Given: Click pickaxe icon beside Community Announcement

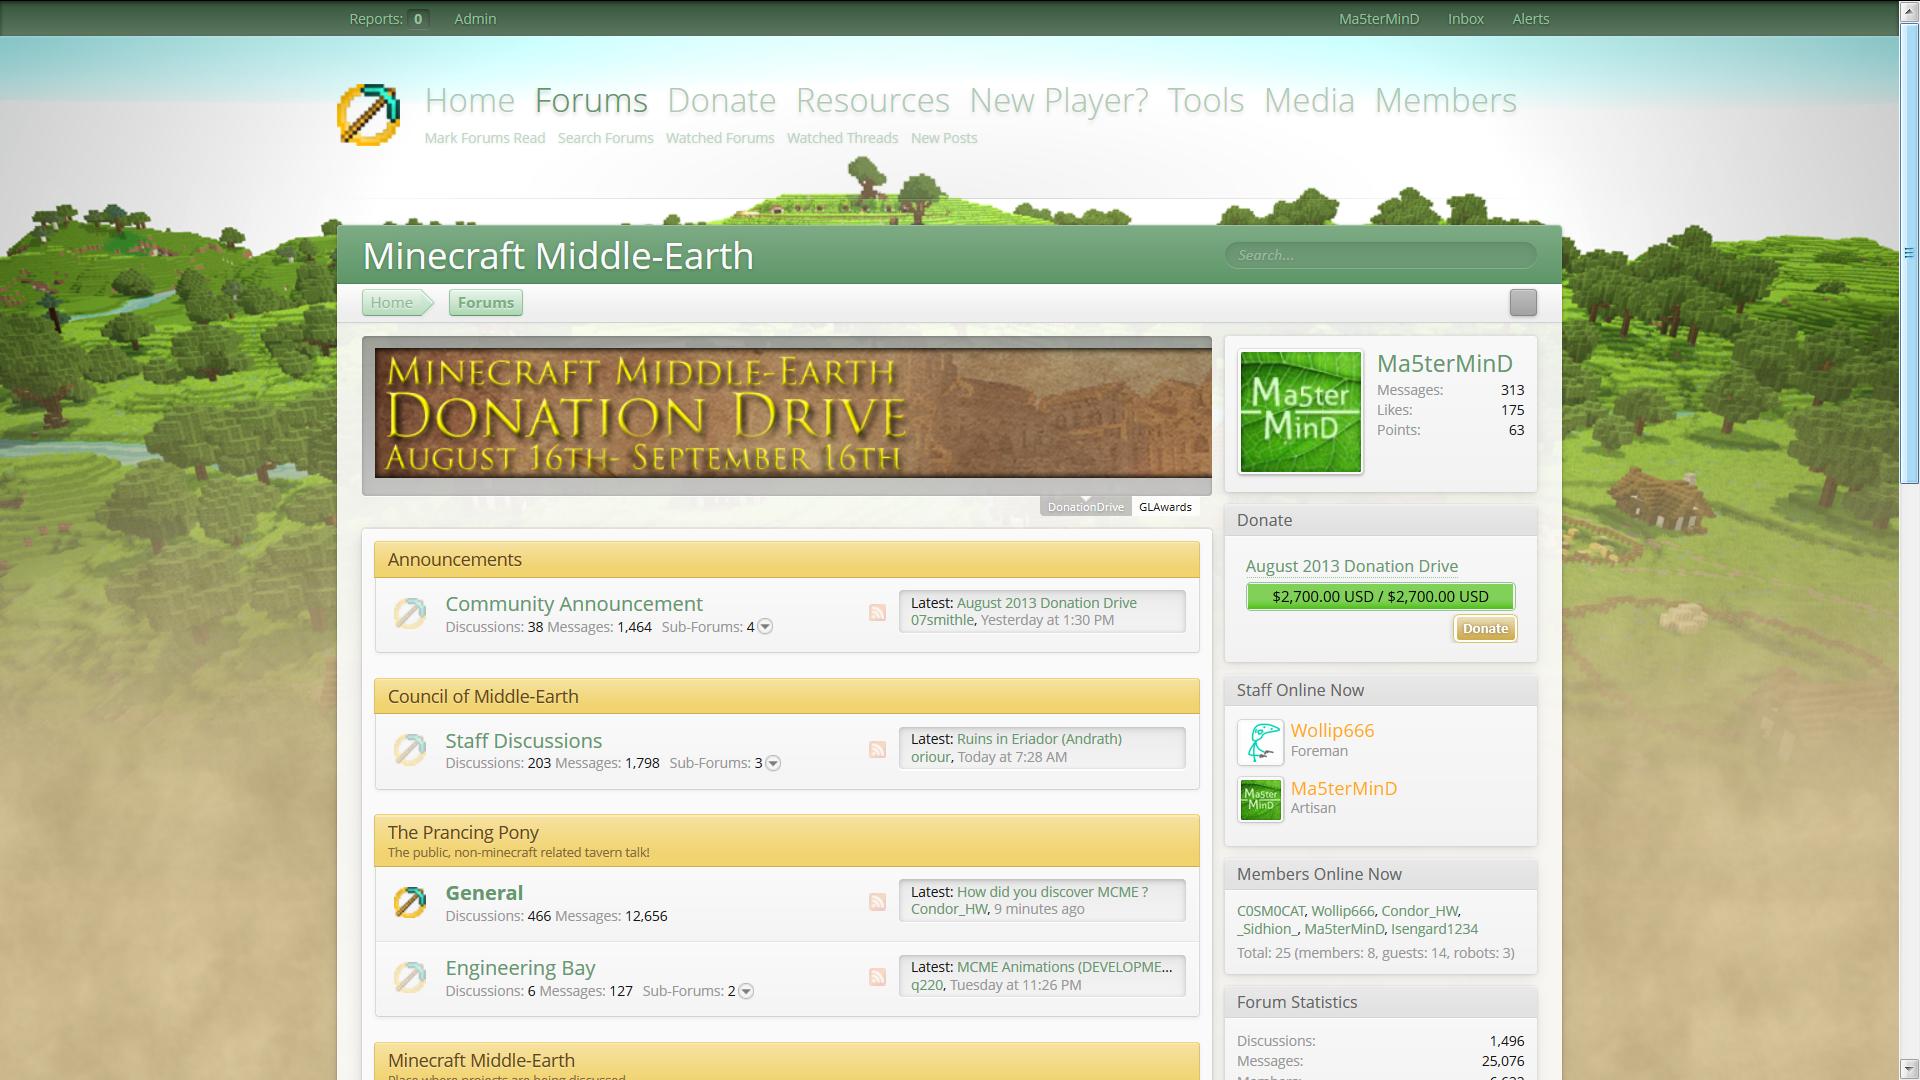Looking at the screenshot, I should 410,613.
